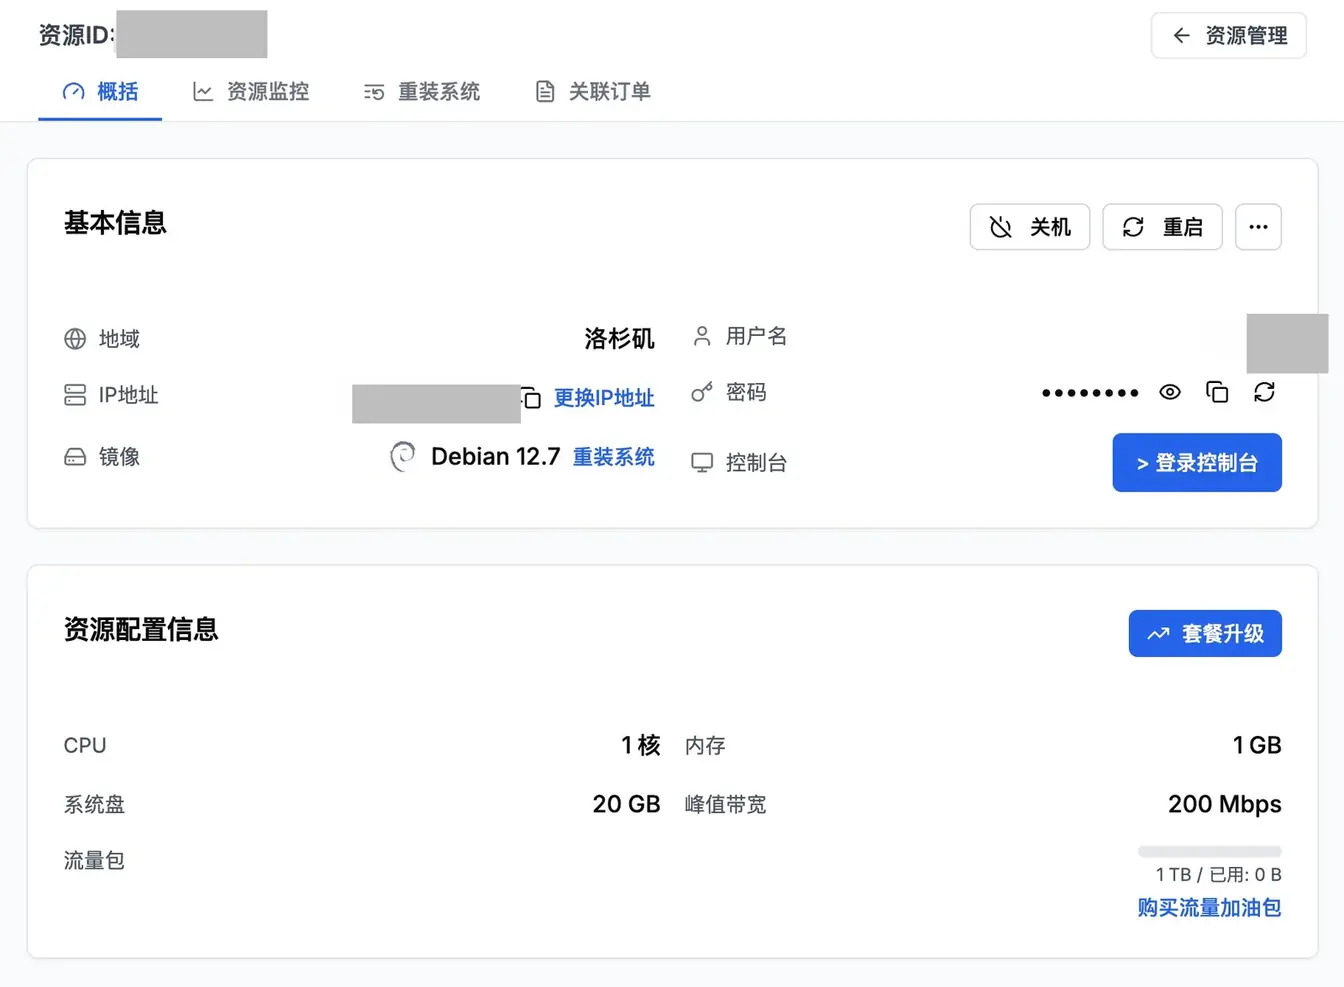The height and width of the screenshot is (987, 1344).
Task: Copy the IP address icon
Action: (531, 398)
